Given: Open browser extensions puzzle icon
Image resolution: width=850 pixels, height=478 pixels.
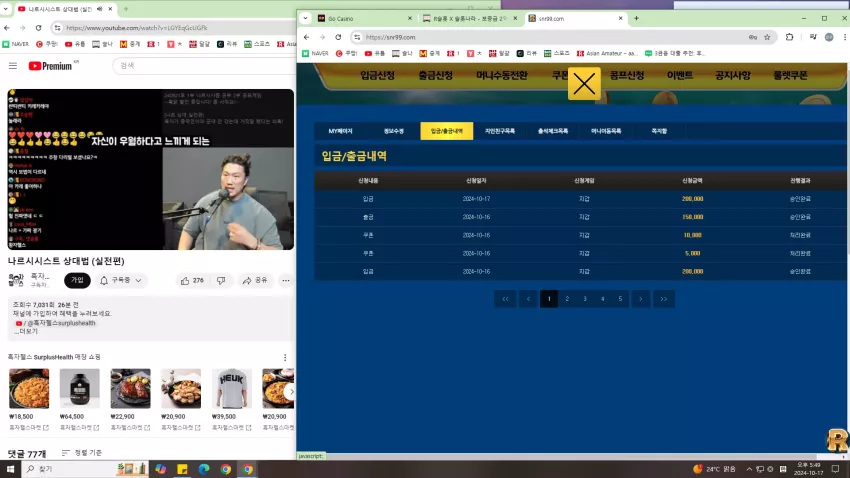Looking at the screenshot, I should pyautogui.click(x=789, y=37).
